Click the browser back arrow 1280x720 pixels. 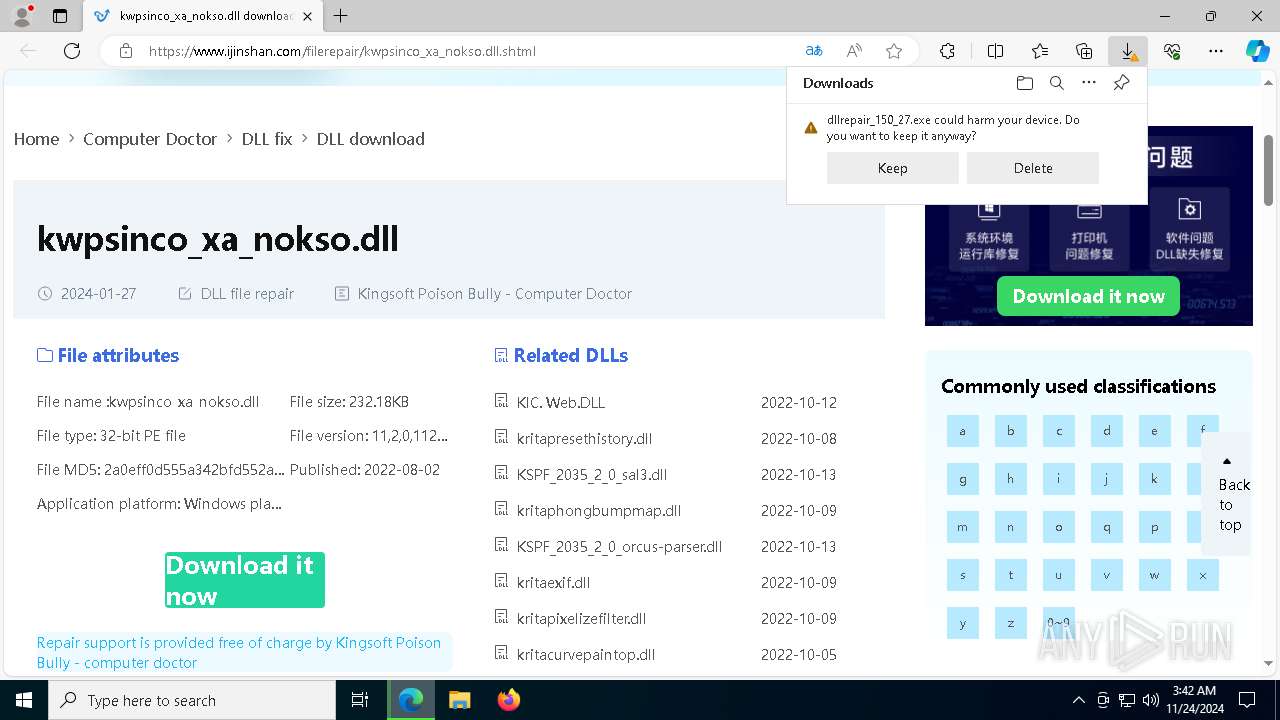pyautogui.click(x=28, y=51)
